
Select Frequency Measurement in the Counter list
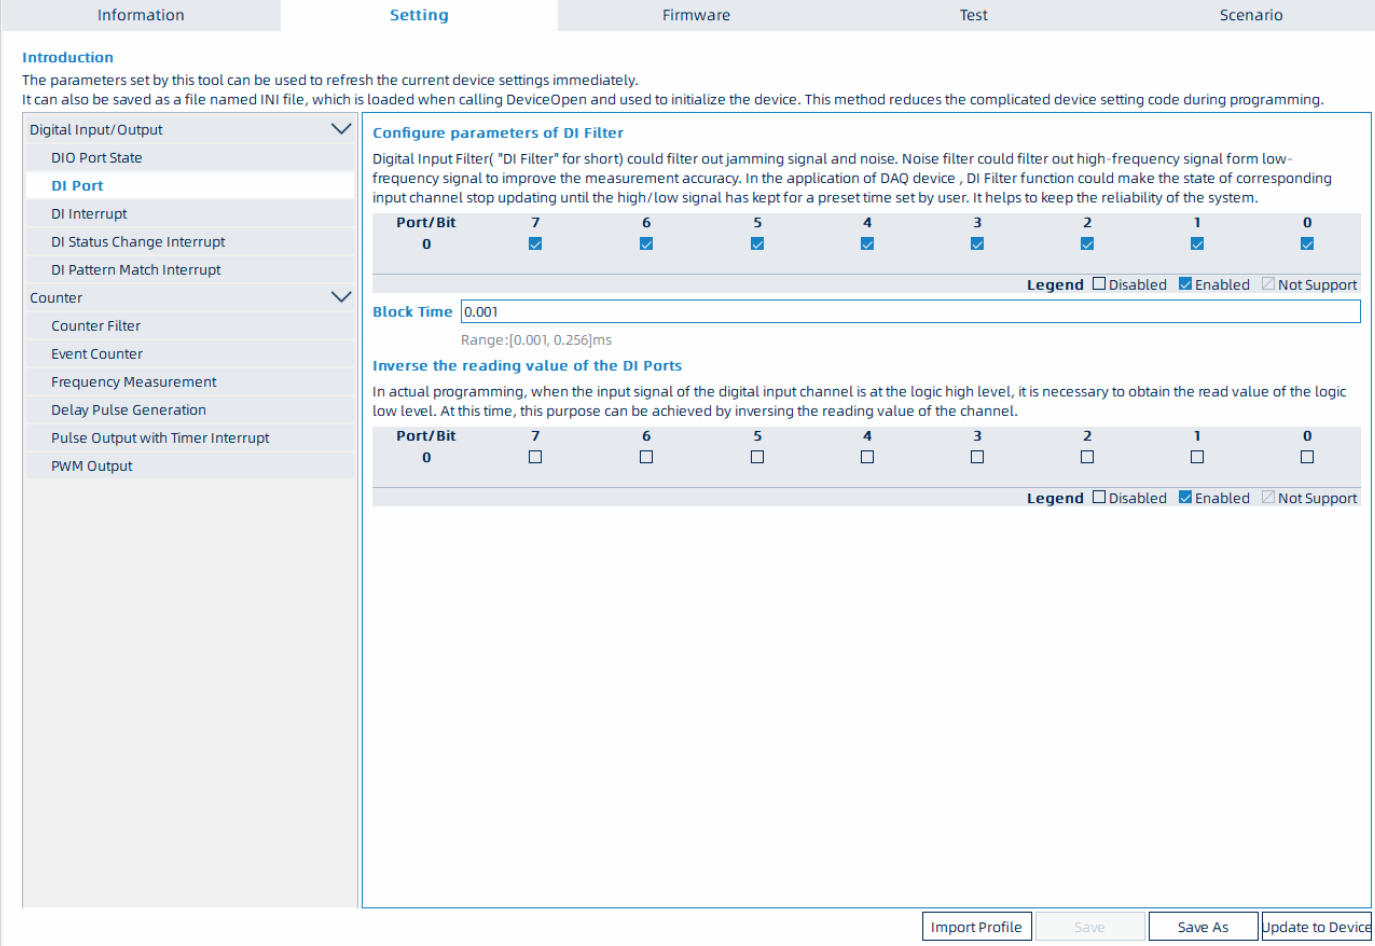click(134, 382)
